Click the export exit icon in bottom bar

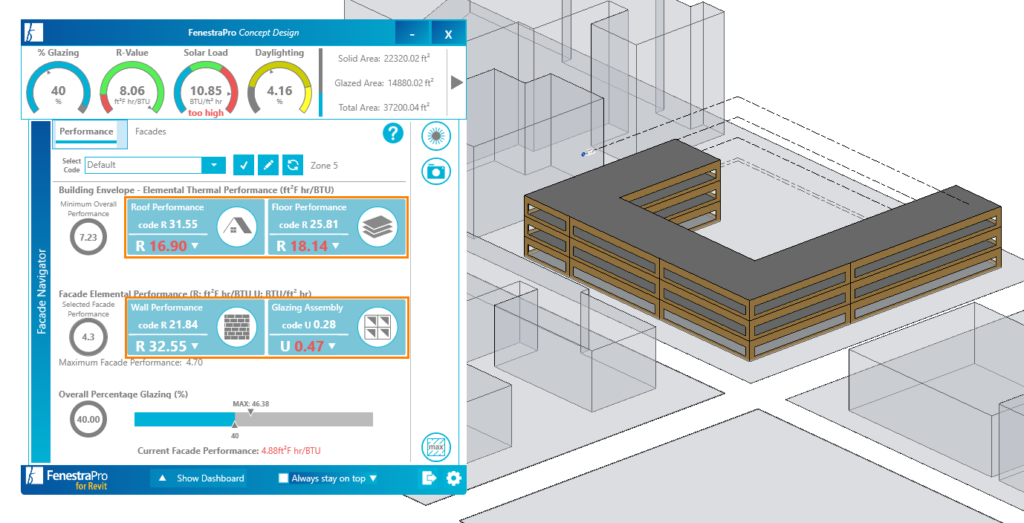pyautogui.click(x=428, y=478)
